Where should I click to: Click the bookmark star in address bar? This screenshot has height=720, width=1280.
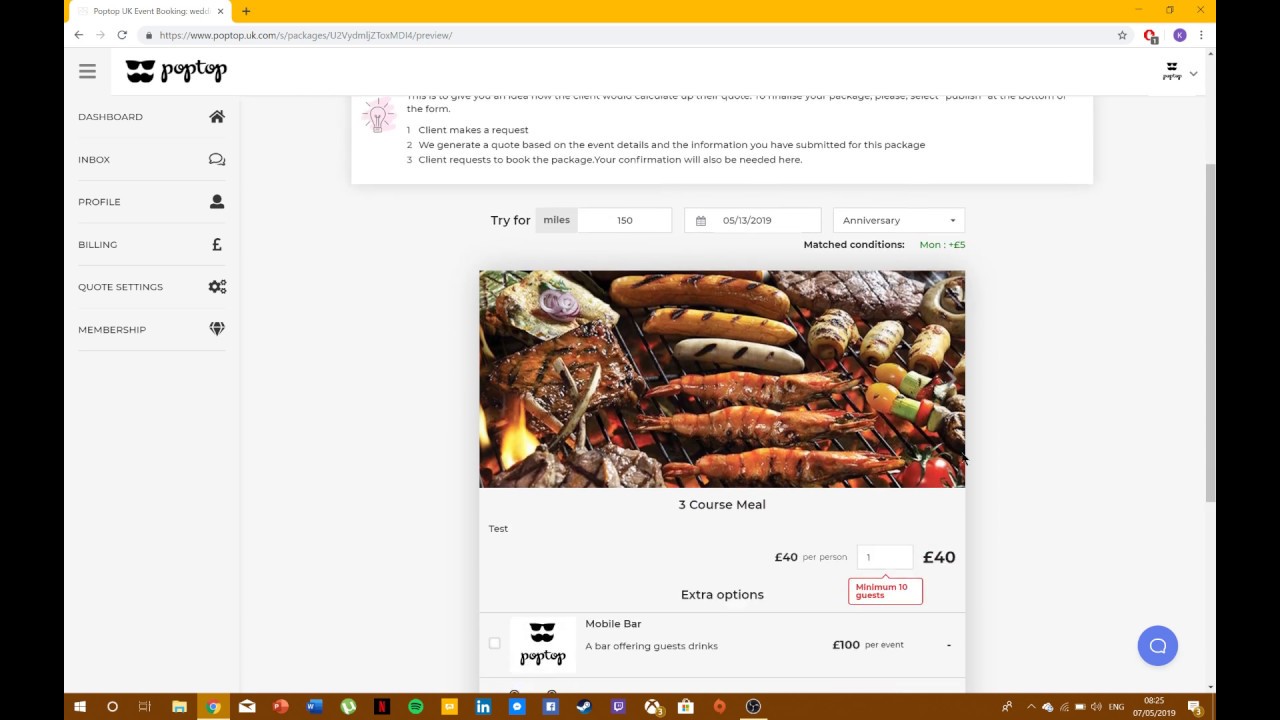click(1122, 35)
